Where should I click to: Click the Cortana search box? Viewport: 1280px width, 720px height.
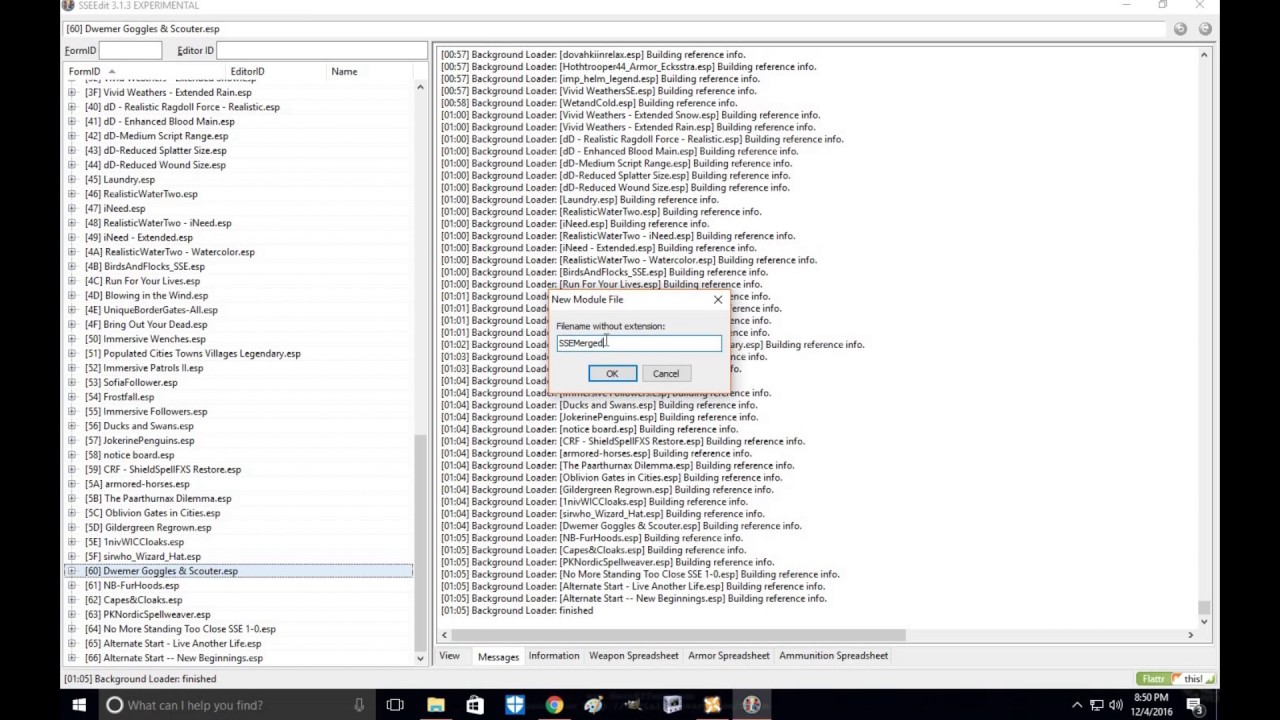[x=237, y=705]
